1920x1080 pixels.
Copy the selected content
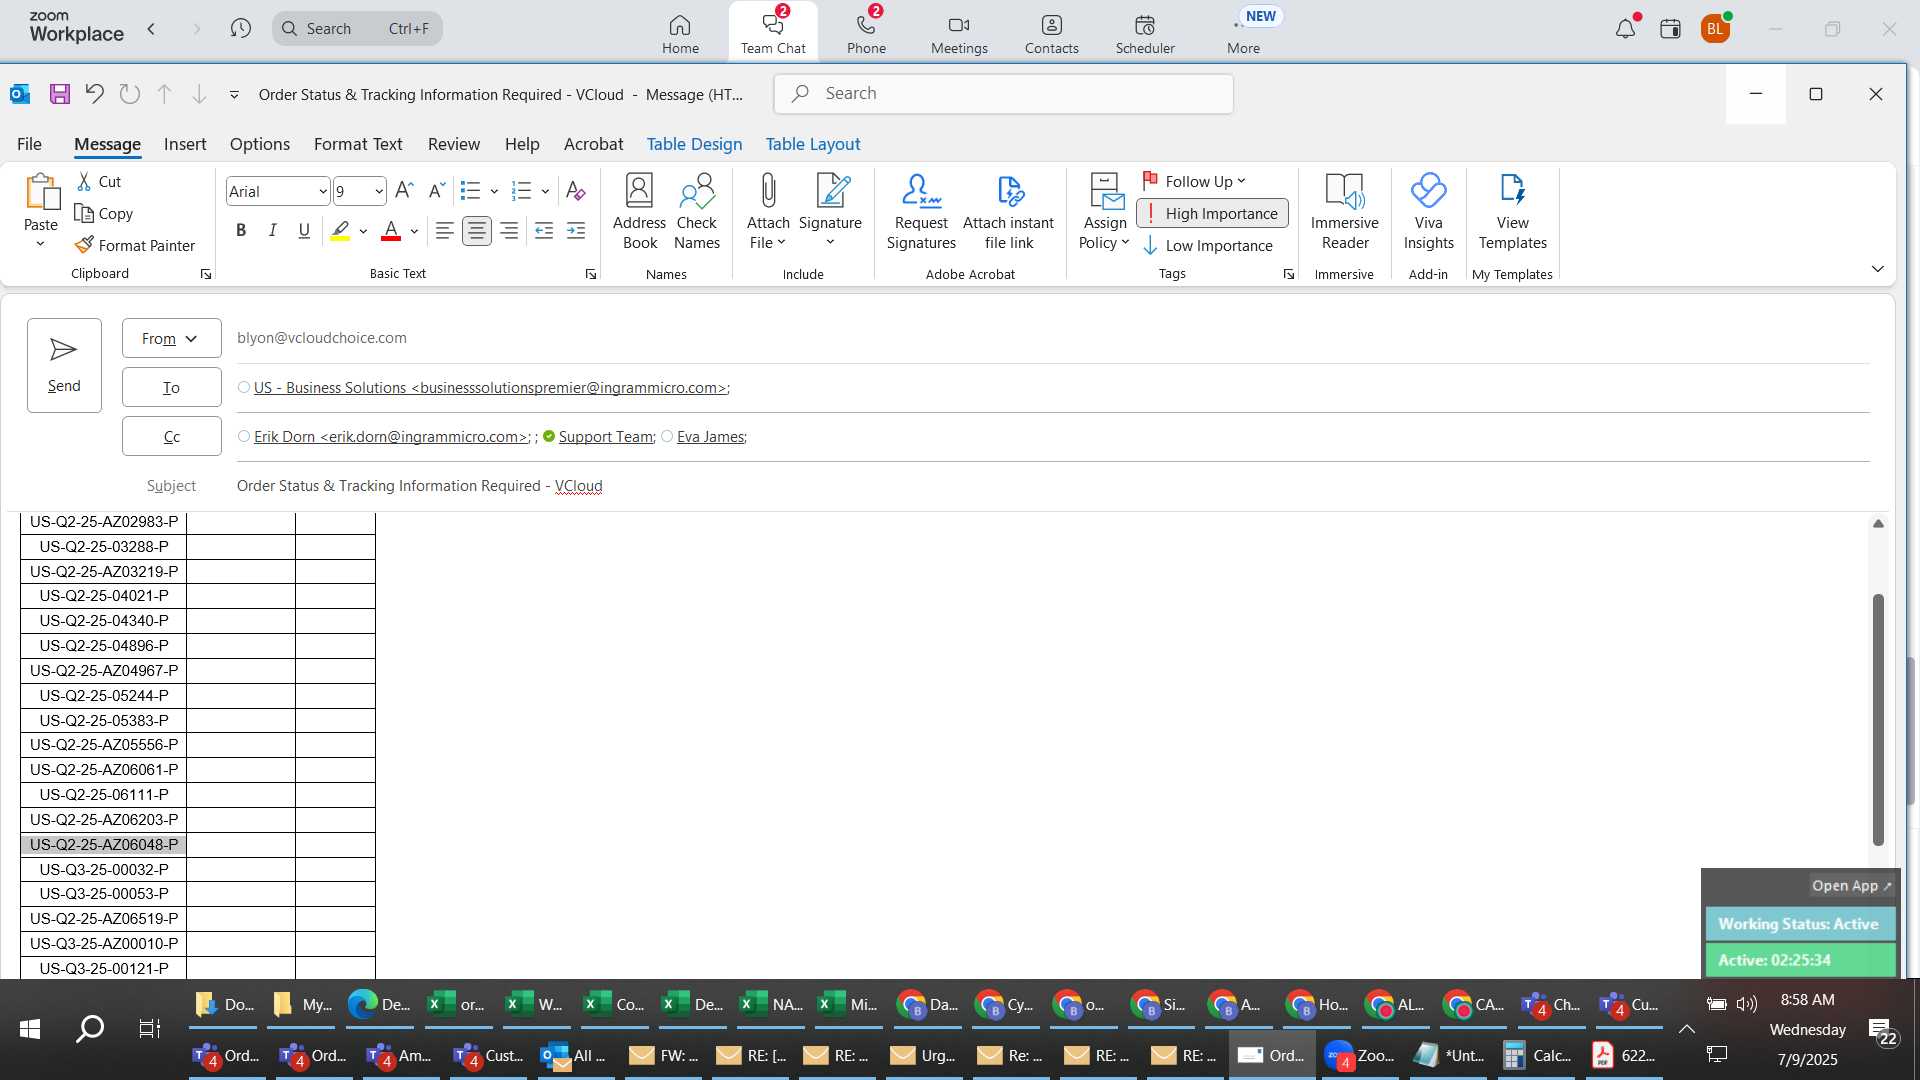[104, 214]
